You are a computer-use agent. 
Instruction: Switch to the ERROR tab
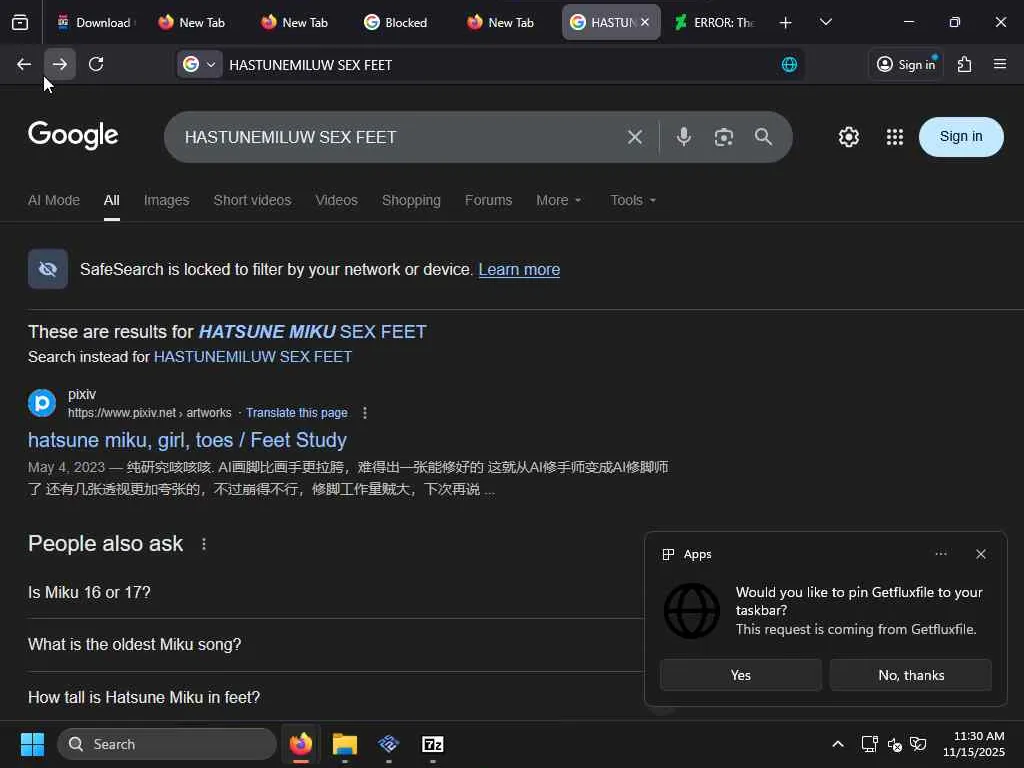[715, 23]
